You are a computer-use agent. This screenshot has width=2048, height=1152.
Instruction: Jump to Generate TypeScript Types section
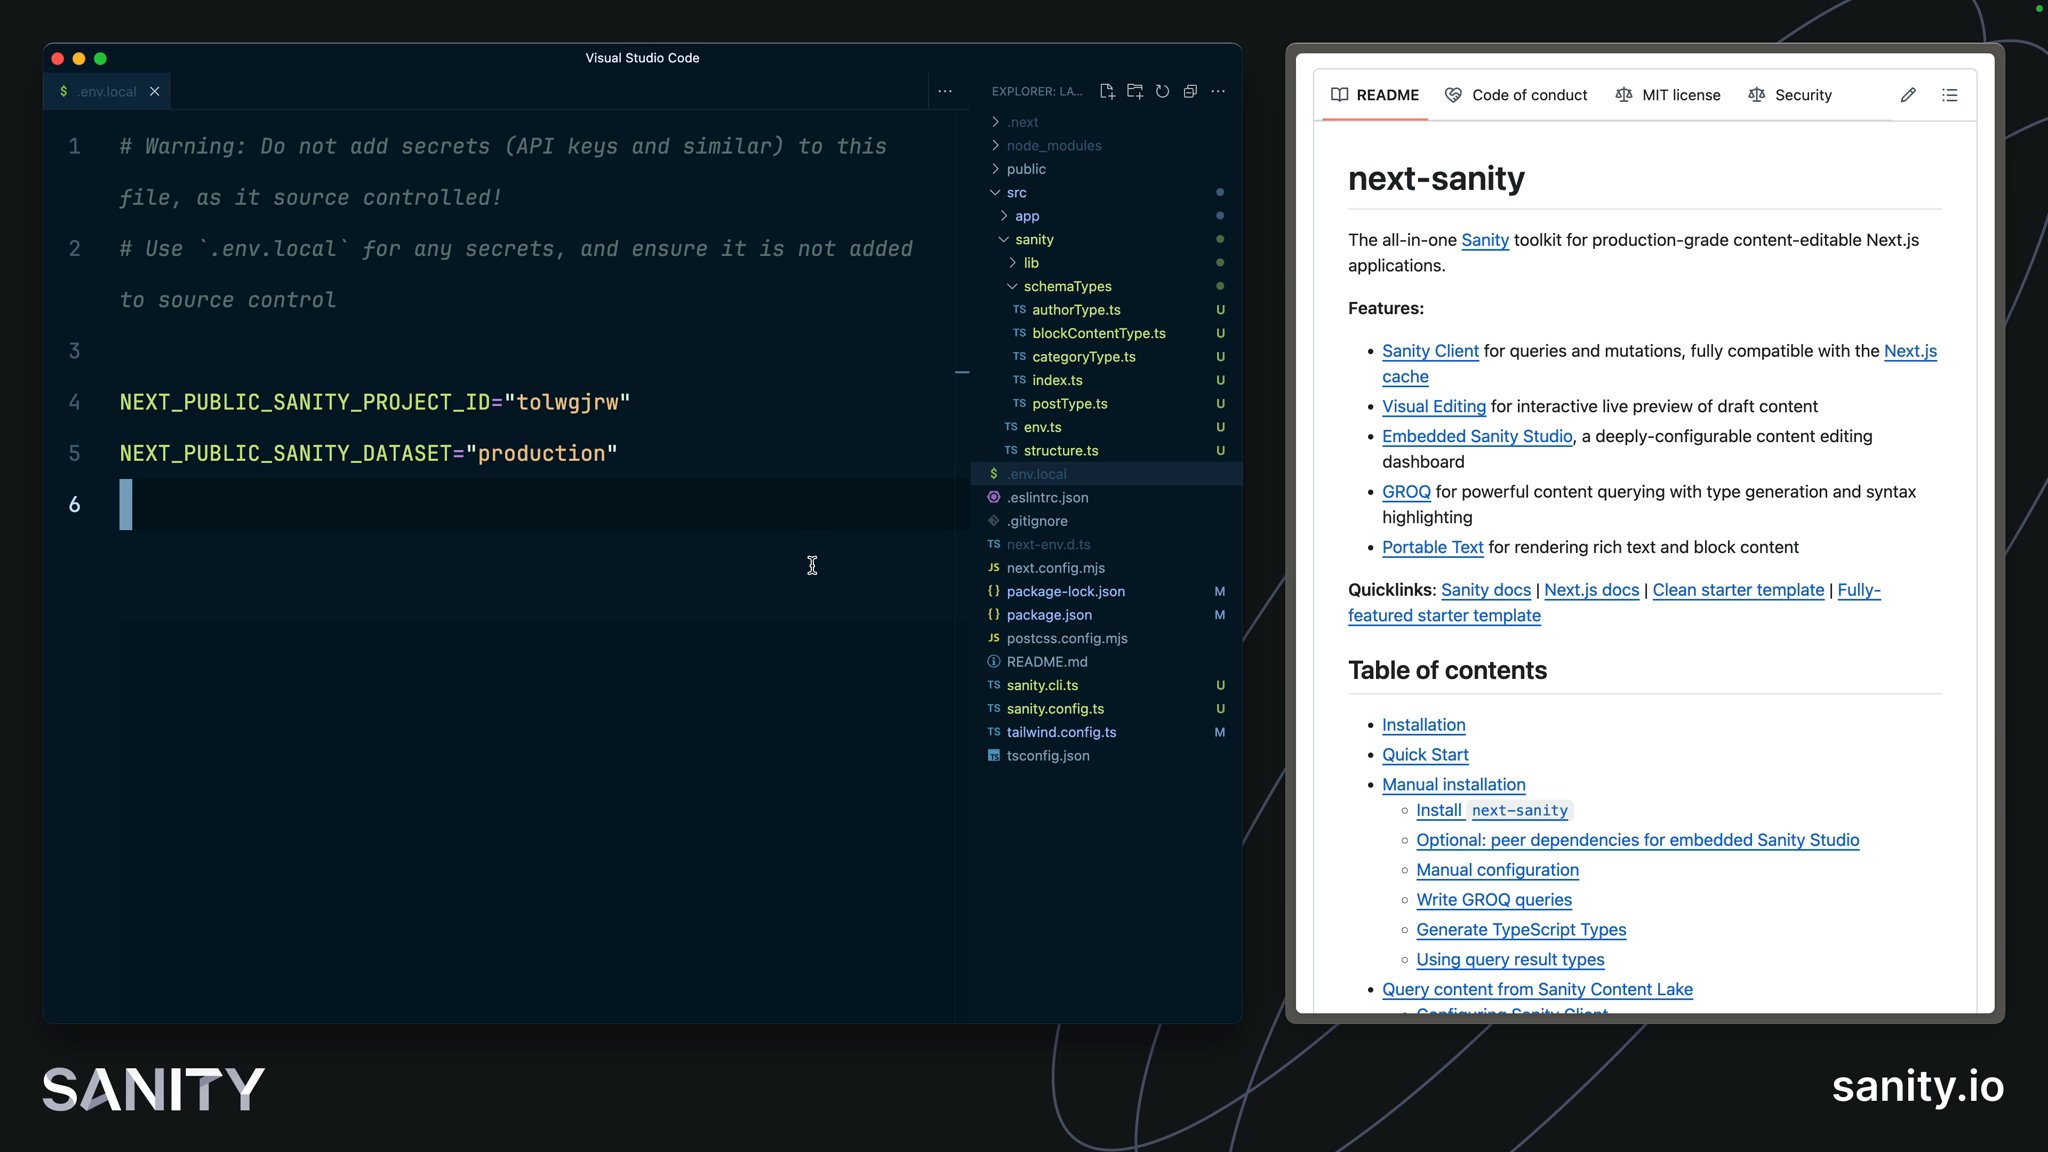coord(1521,930)
